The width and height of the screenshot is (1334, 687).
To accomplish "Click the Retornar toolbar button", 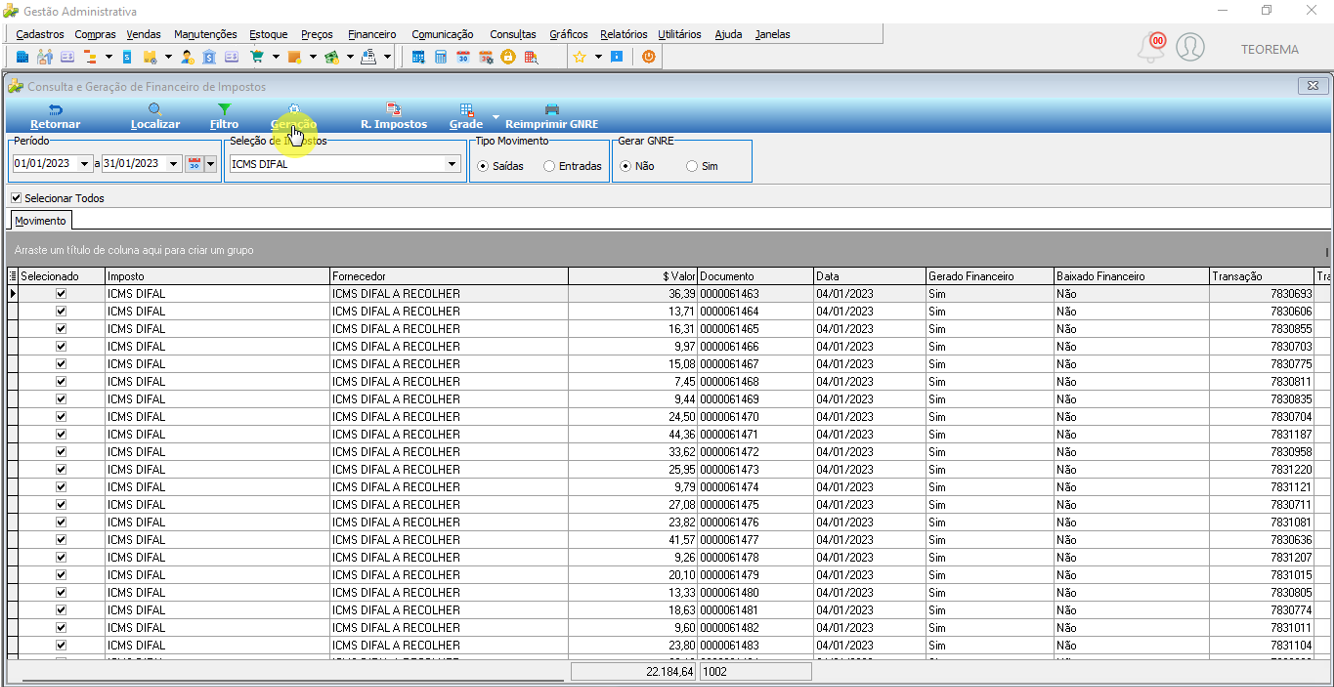I will pos(55,116).
